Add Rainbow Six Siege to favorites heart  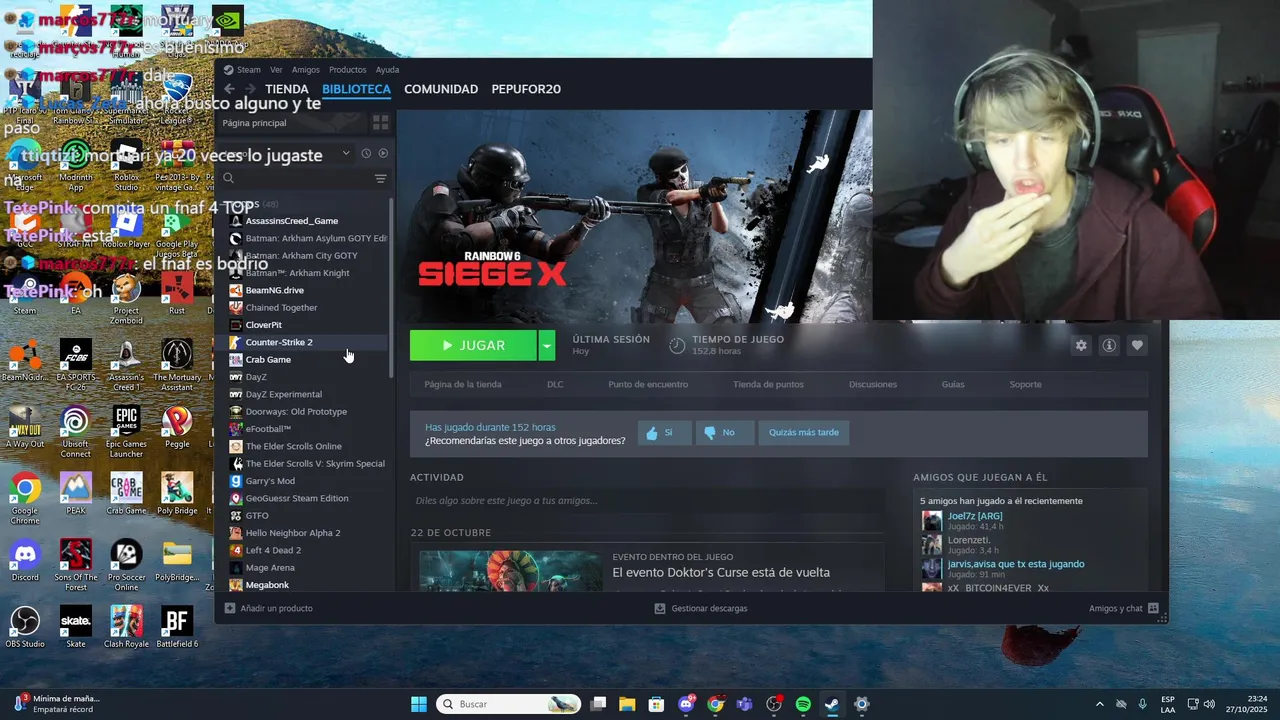1137,345
